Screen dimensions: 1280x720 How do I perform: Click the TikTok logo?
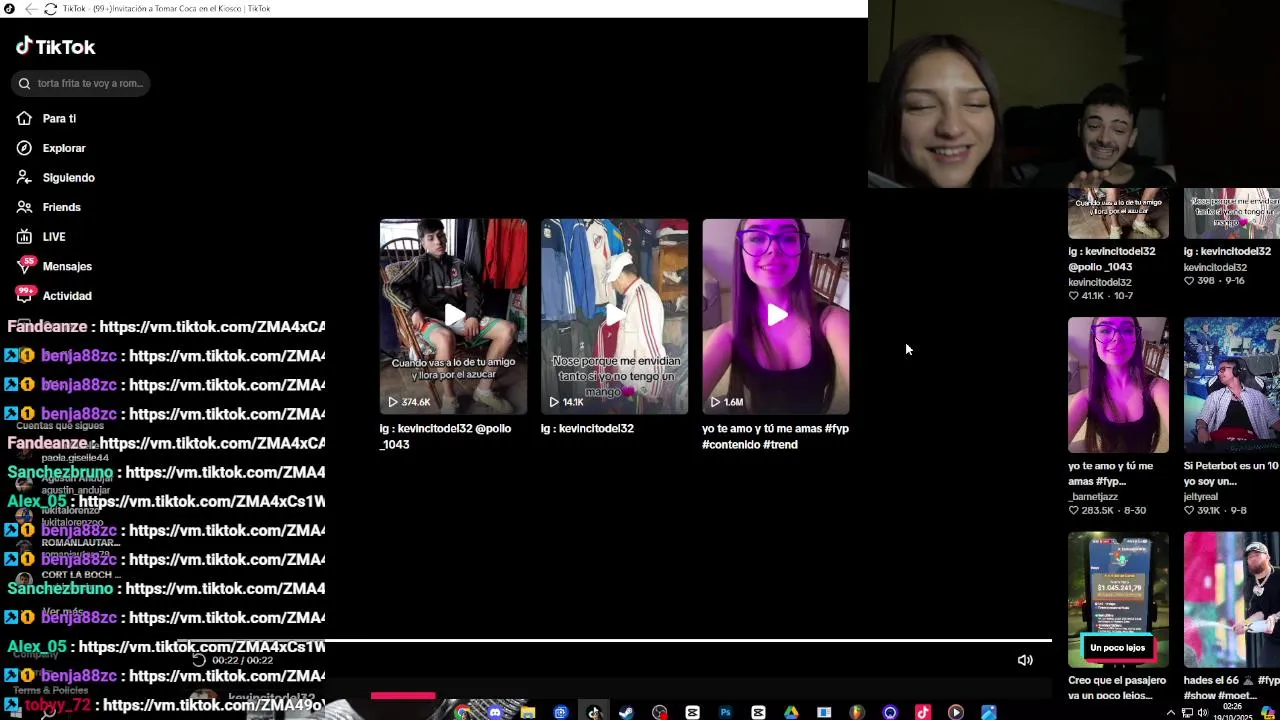coord(55,46)
